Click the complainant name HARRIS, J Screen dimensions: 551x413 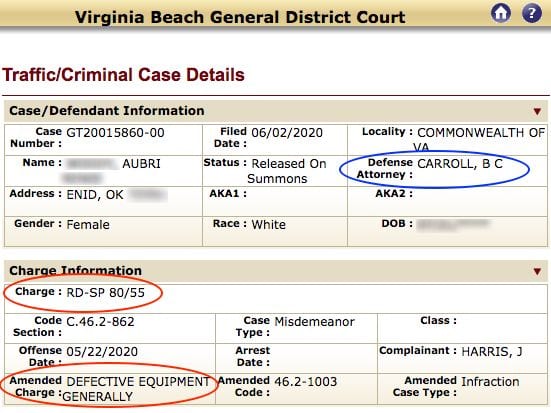[x=492, y=352]
